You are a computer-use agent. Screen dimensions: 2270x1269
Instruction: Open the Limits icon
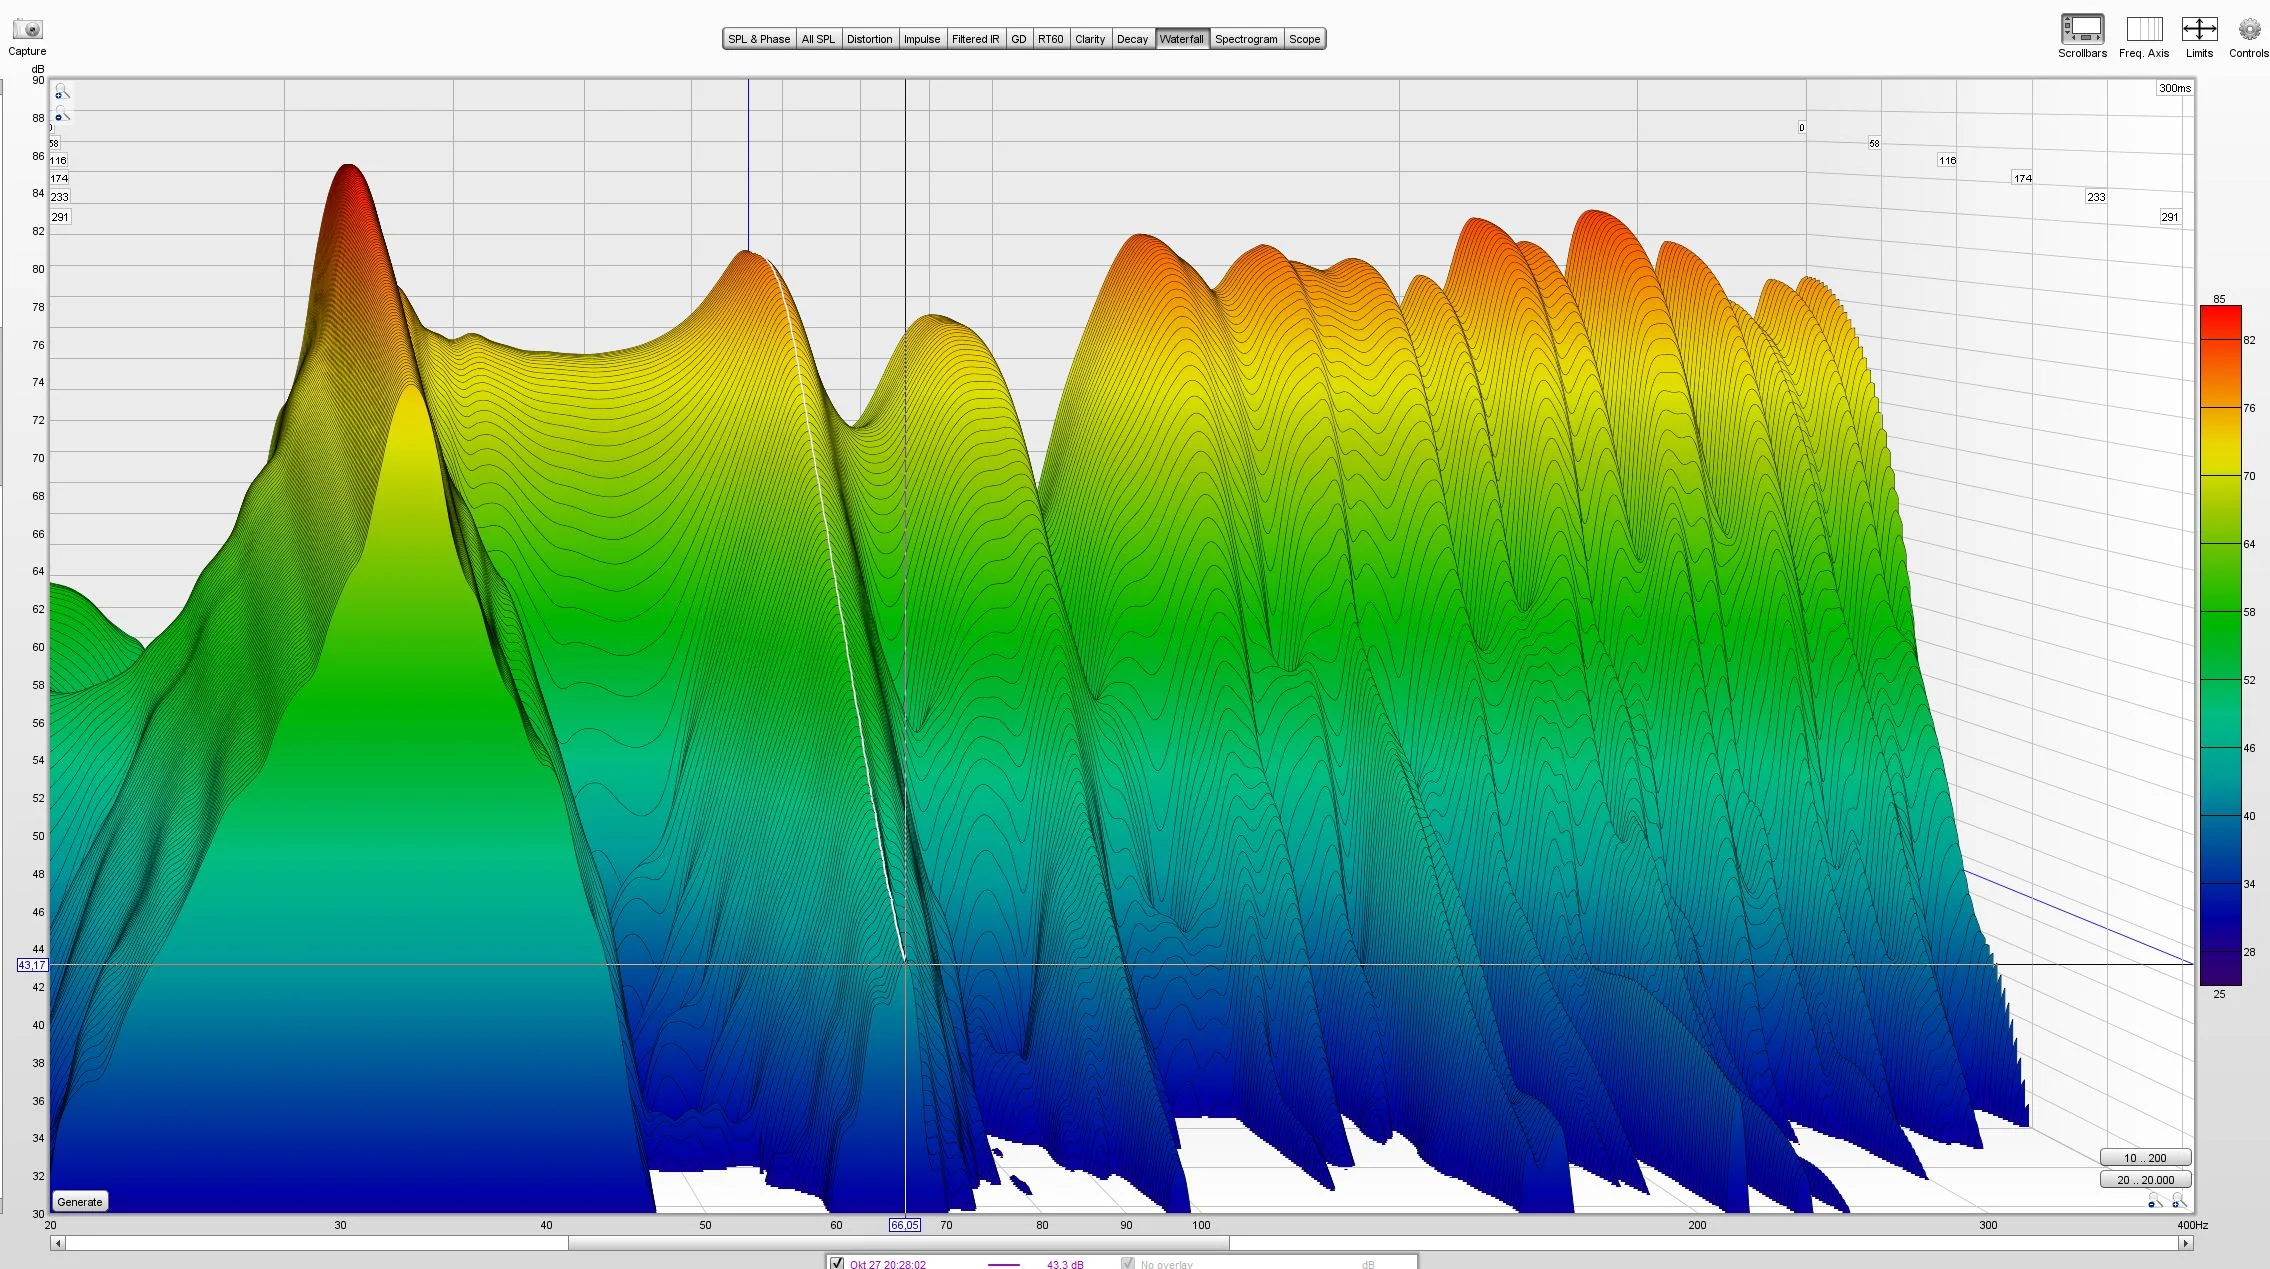tap(2199, 29)
